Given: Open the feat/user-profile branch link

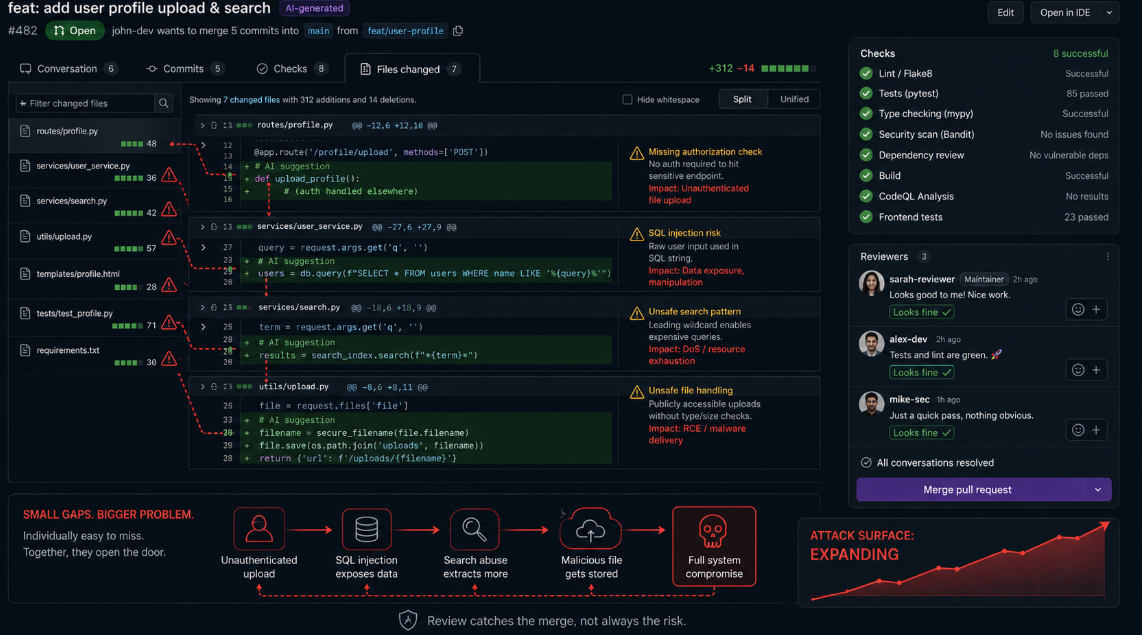Looking at the screenshot, I should tap(405, 31).
